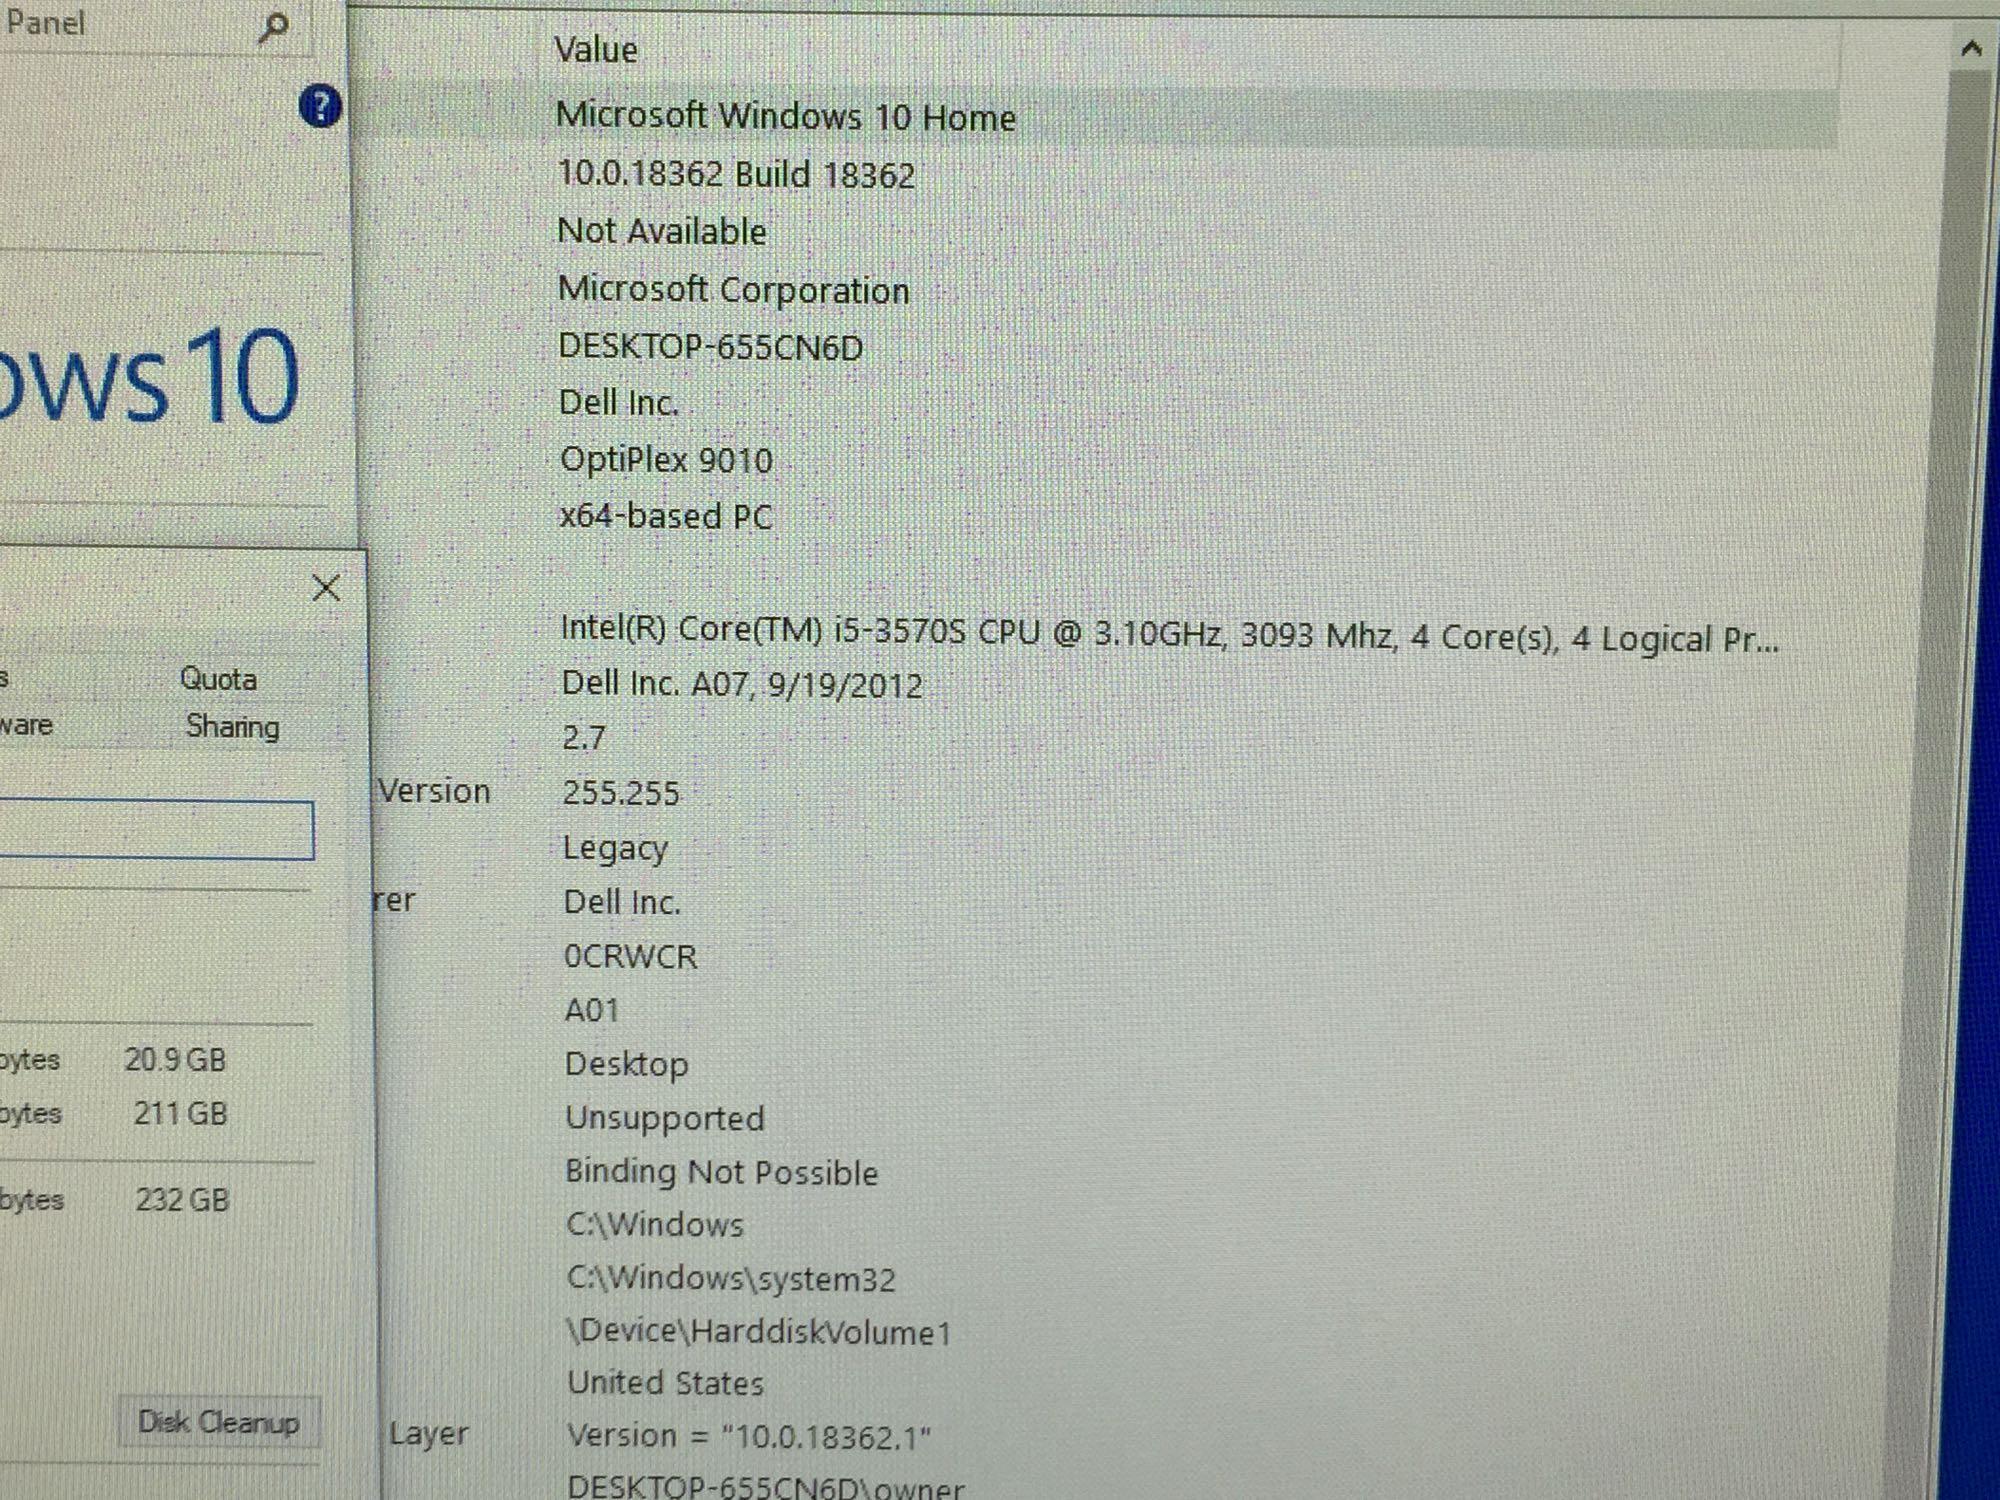Close the disk properties dialog
This screenshot has height=1500, width=2000.
click(326, 588)
